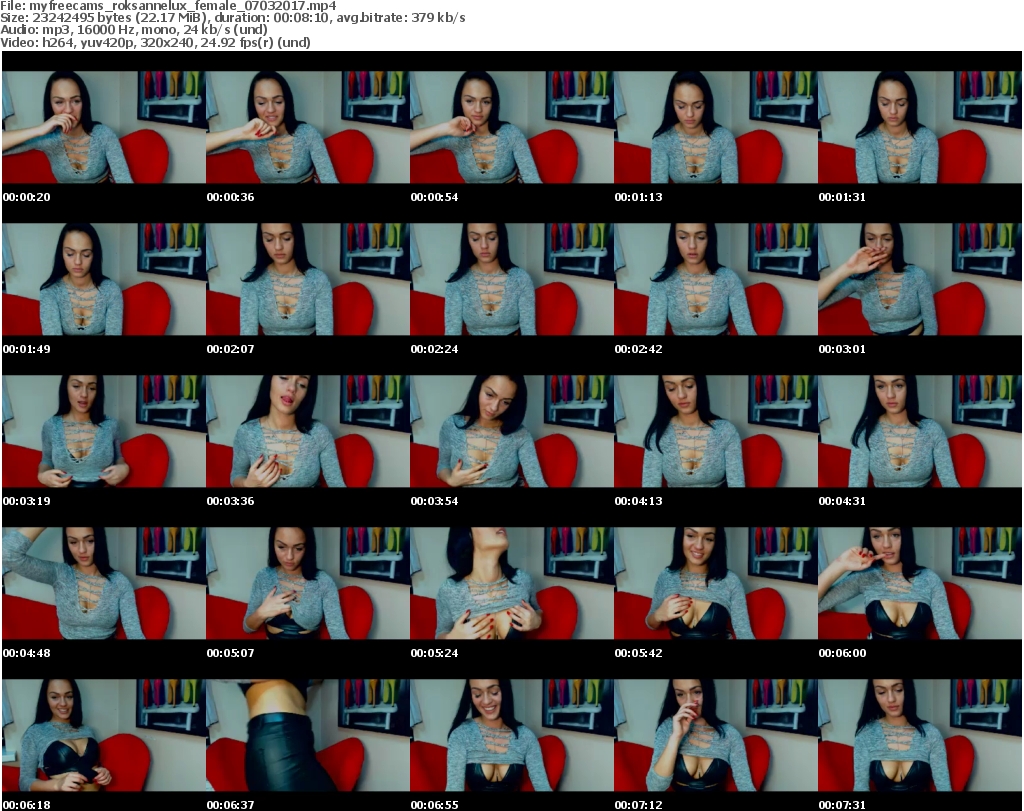Click the thumbnail above timestamp 00:00:20
The height and width of the screenshot is (811, 1024).
pos(104,127)
